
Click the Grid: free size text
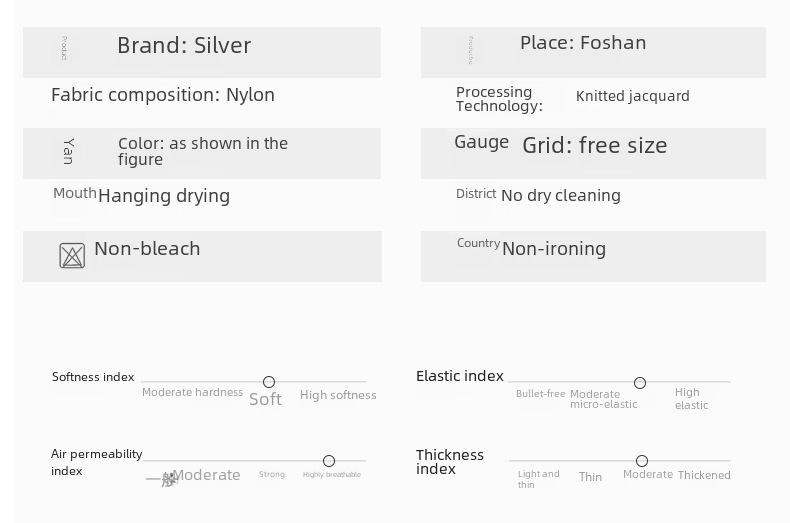click(595, 146)
